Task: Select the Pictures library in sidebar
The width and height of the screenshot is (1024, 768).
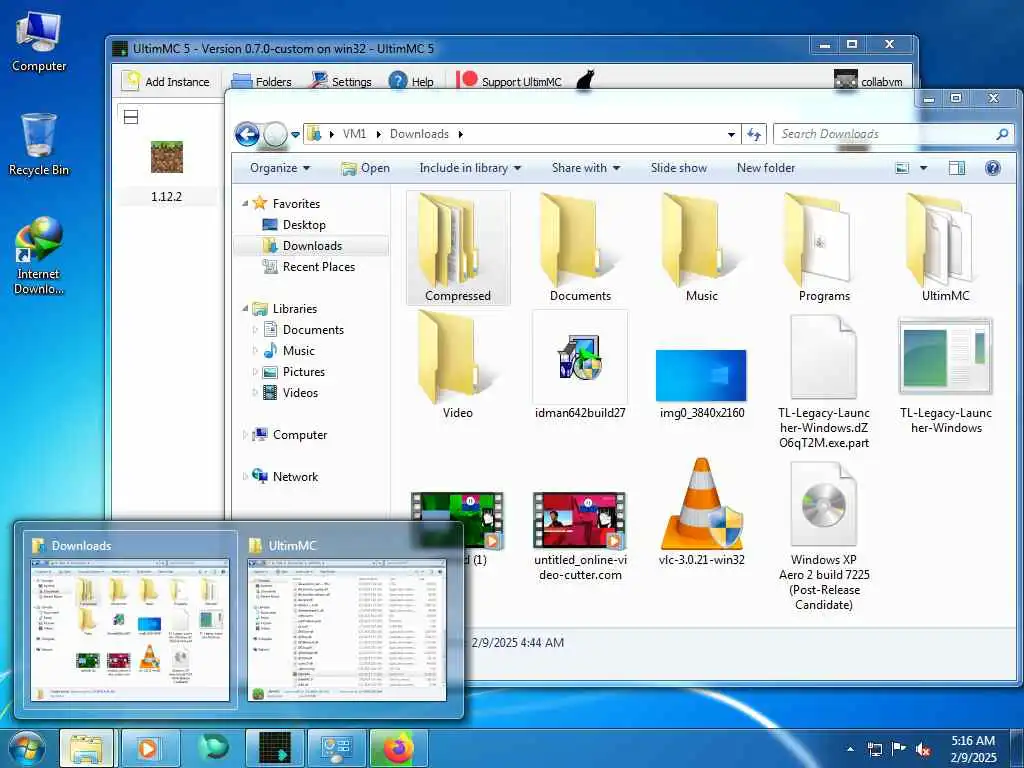Action: (x=304, y=372)
